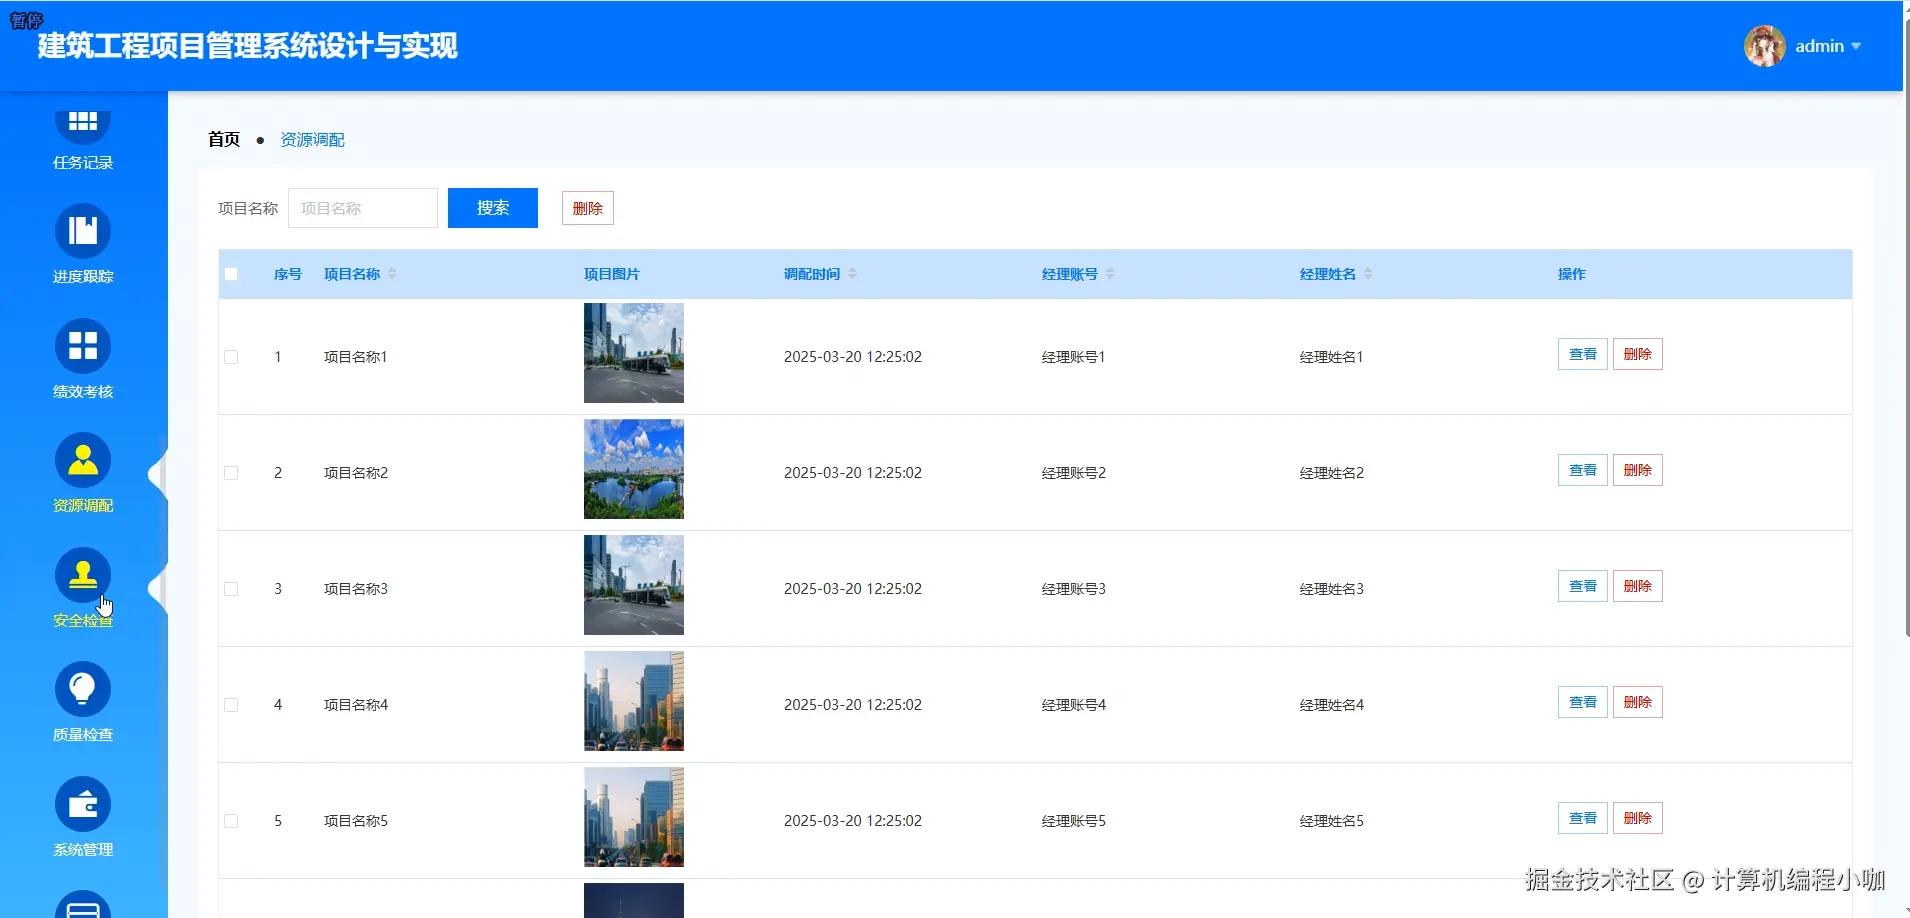Delete the 项目名称3 row

[1638, 586]
